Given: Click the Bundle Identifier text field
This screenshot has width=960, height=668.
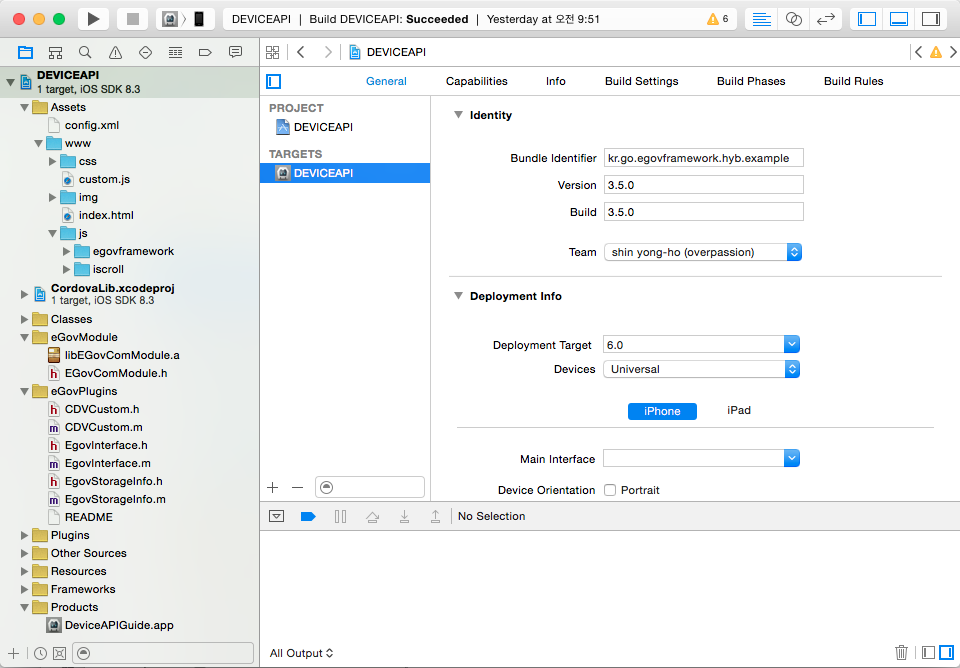Looking at the screenshot, I should 703,158.
